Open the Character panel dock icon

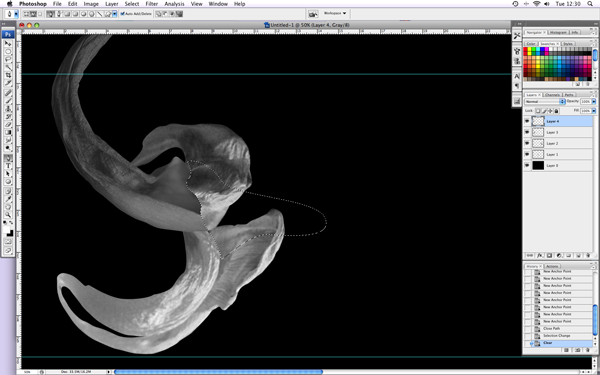pos(517,76)
